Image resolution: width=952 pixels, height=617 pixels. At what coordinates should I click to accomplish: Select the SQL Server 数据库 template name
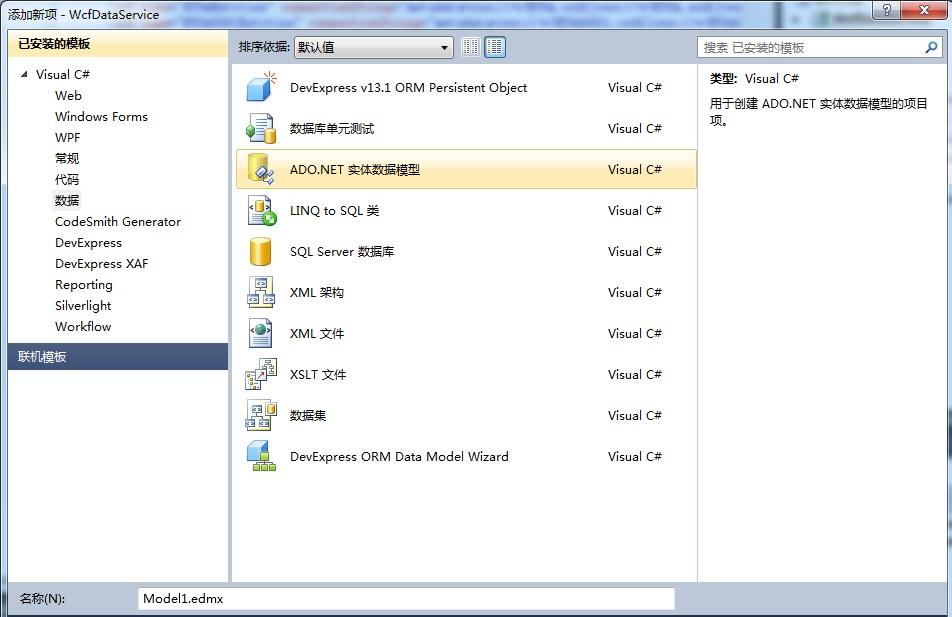(342, 251)
